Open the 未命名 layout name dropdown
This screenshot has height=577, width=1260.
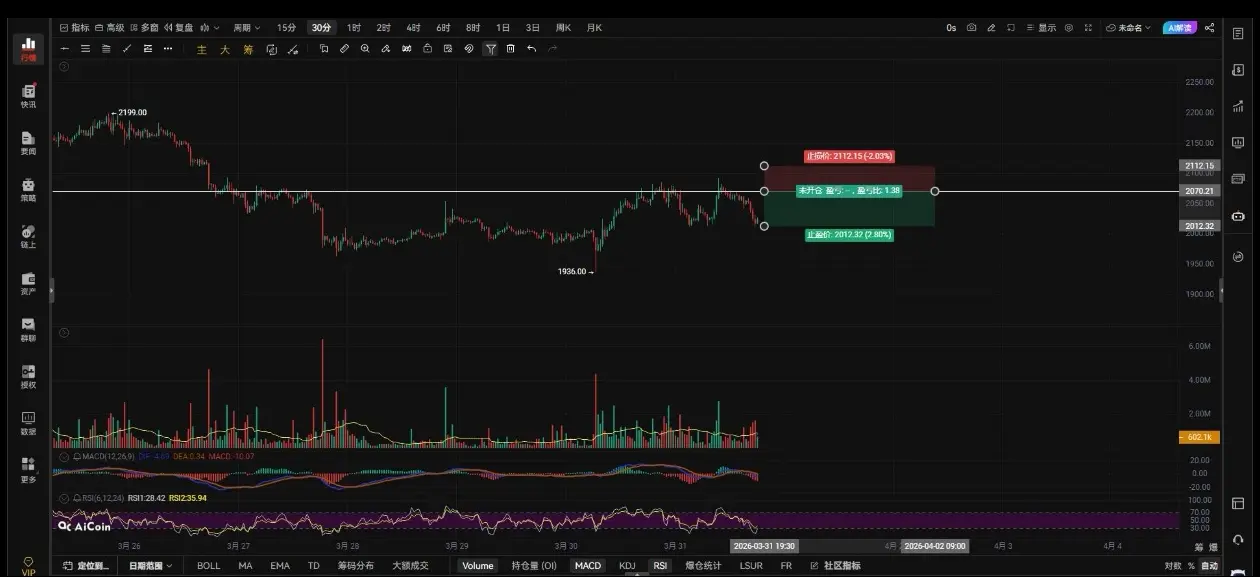[1128, 28]
